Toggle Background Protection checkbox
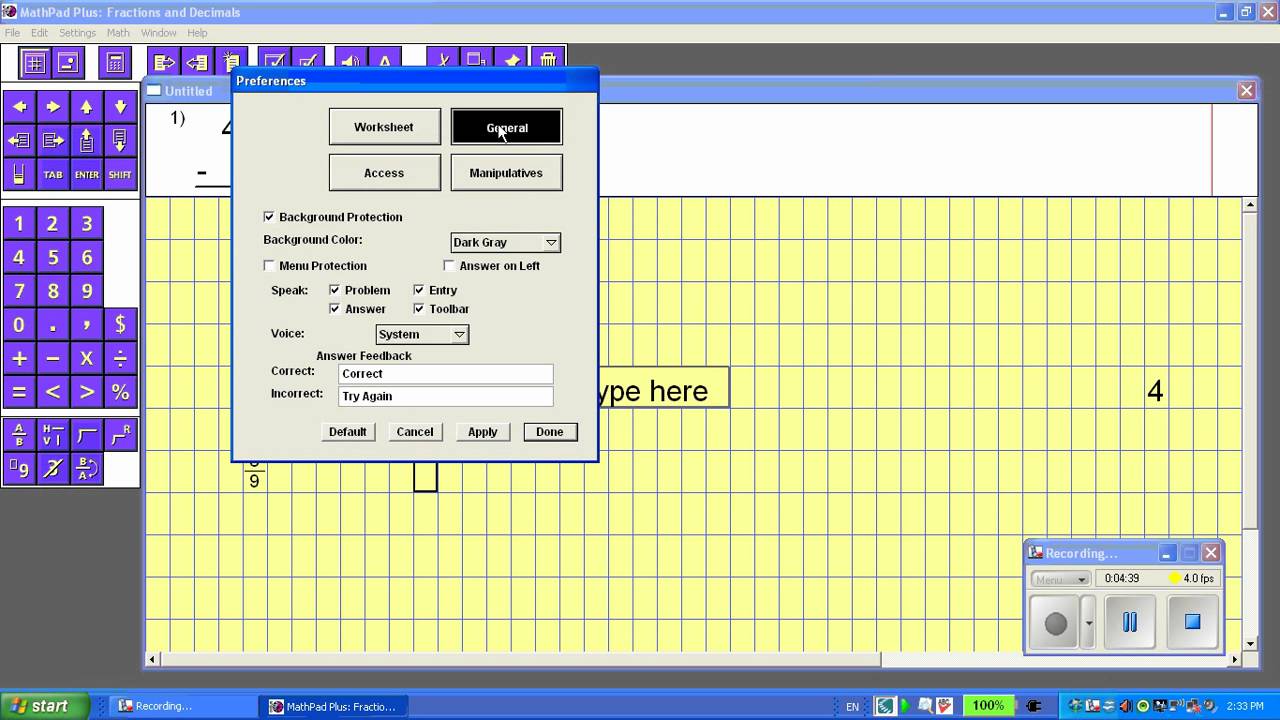 tap(269, 217)
